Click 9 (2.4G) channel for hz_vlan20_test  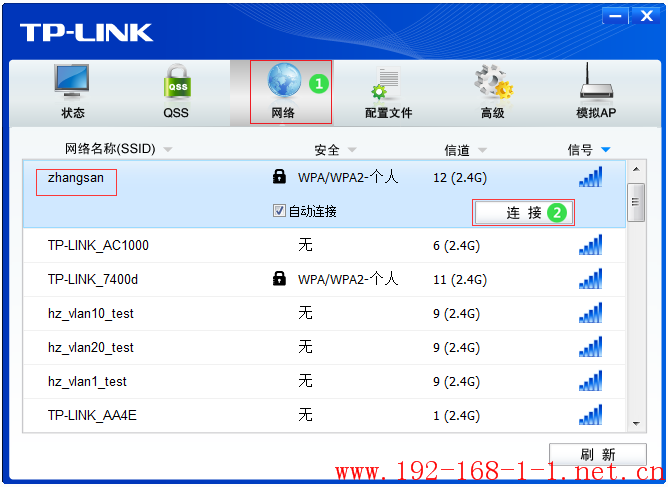456,348
